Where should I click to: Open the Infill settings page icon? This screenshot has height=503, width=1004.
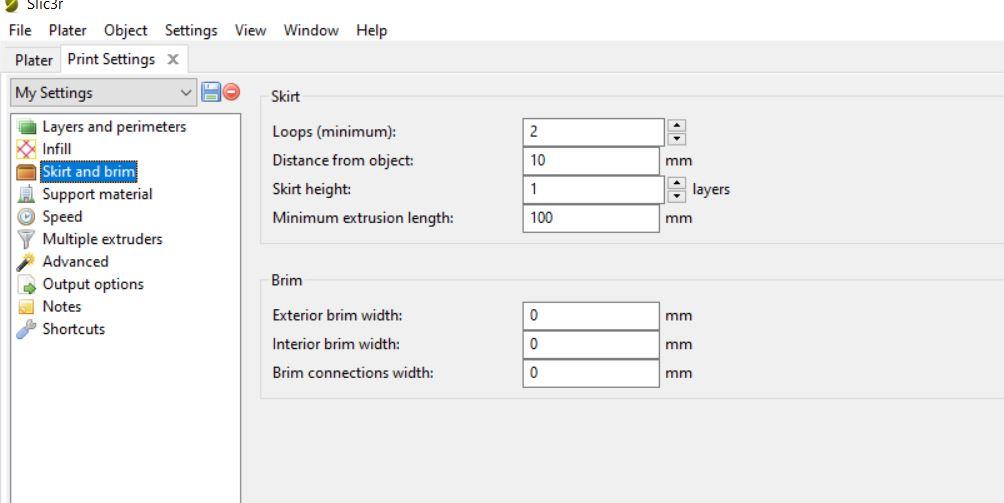[26, 149]
